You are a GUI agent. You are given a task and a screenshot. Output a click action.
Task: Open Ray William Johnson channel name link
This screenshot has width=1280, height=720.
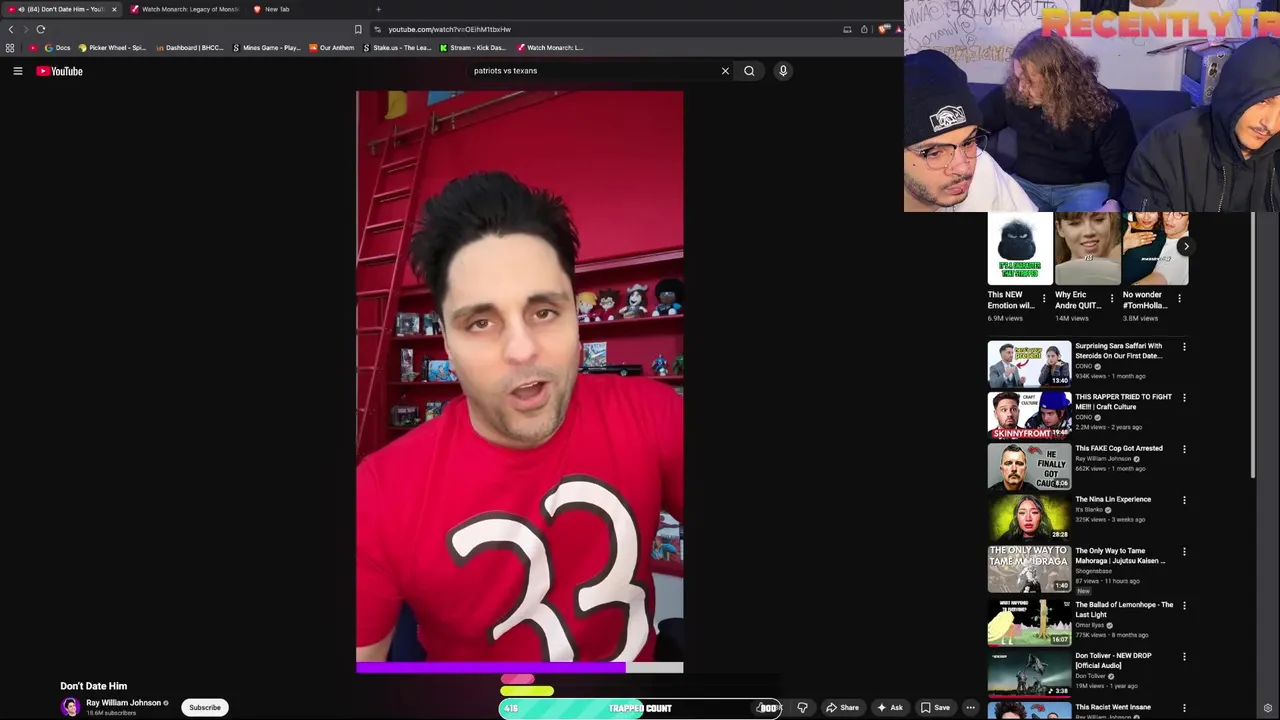coord(123,703)
